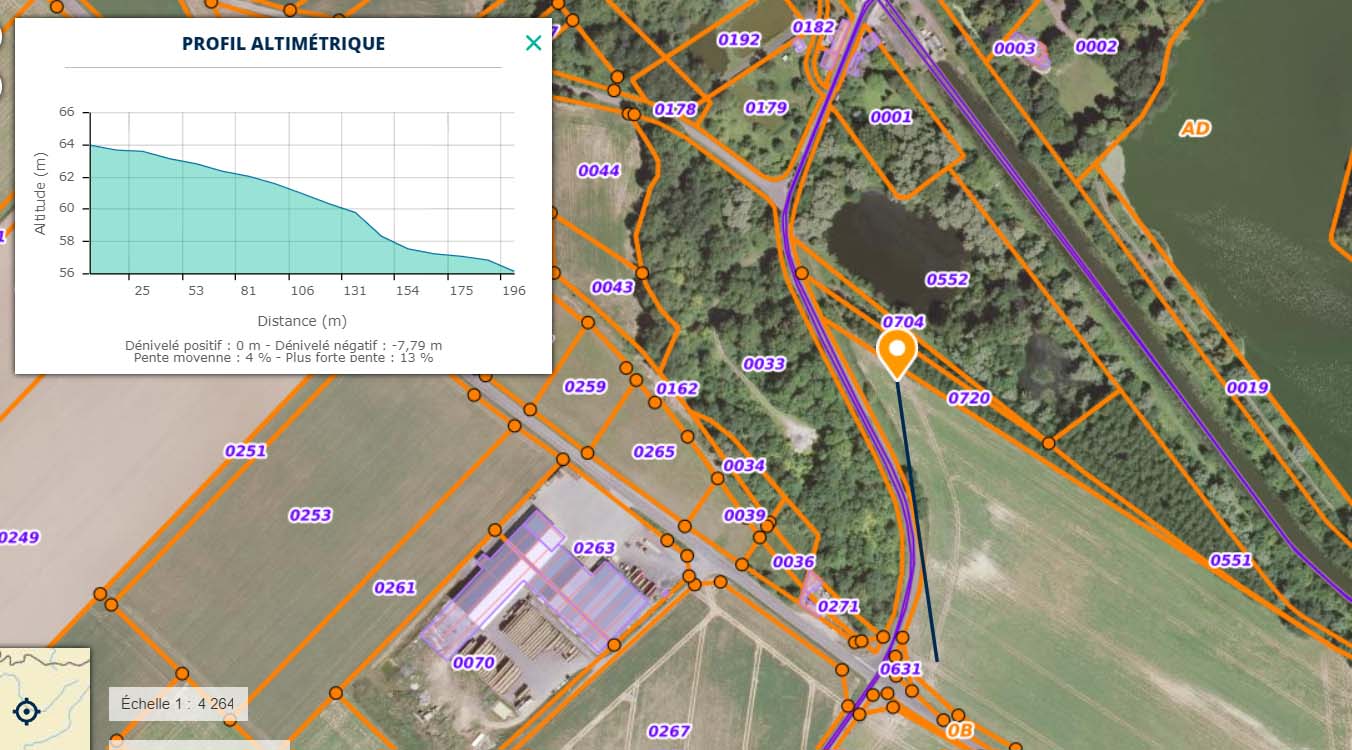Click the OB cadastral section label
The image size is (1352, 750).
click(x=959, y=730)
